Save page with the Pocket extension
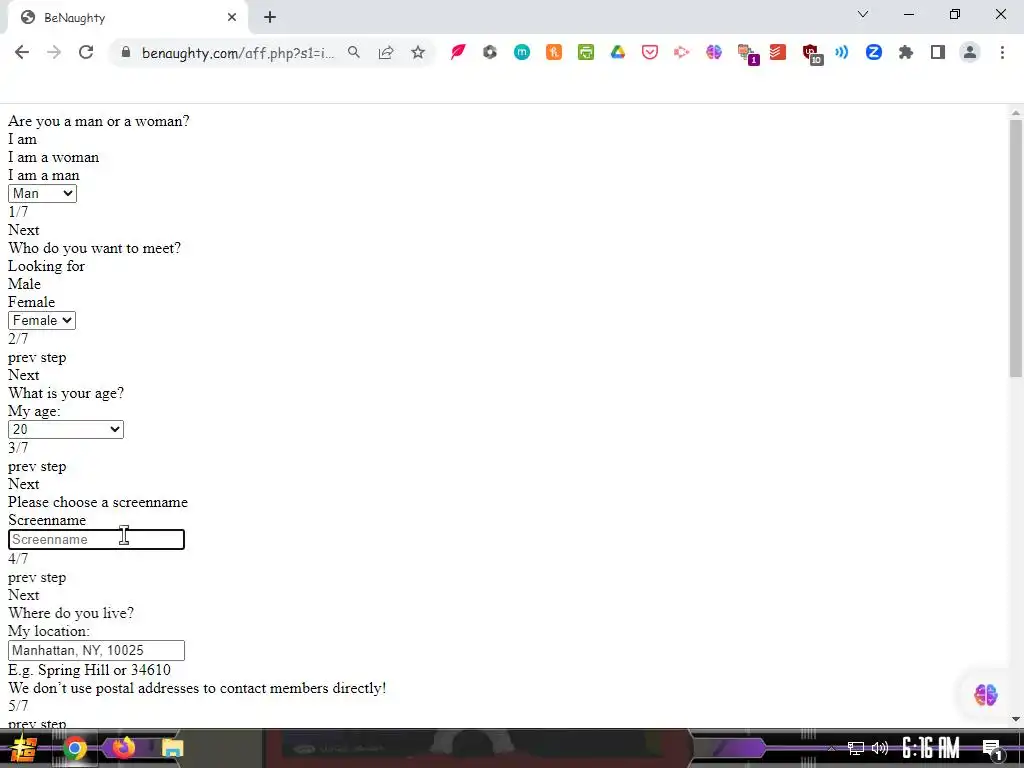The width and height of the screenshot is (1024, 768). click(x=650, y=52)
